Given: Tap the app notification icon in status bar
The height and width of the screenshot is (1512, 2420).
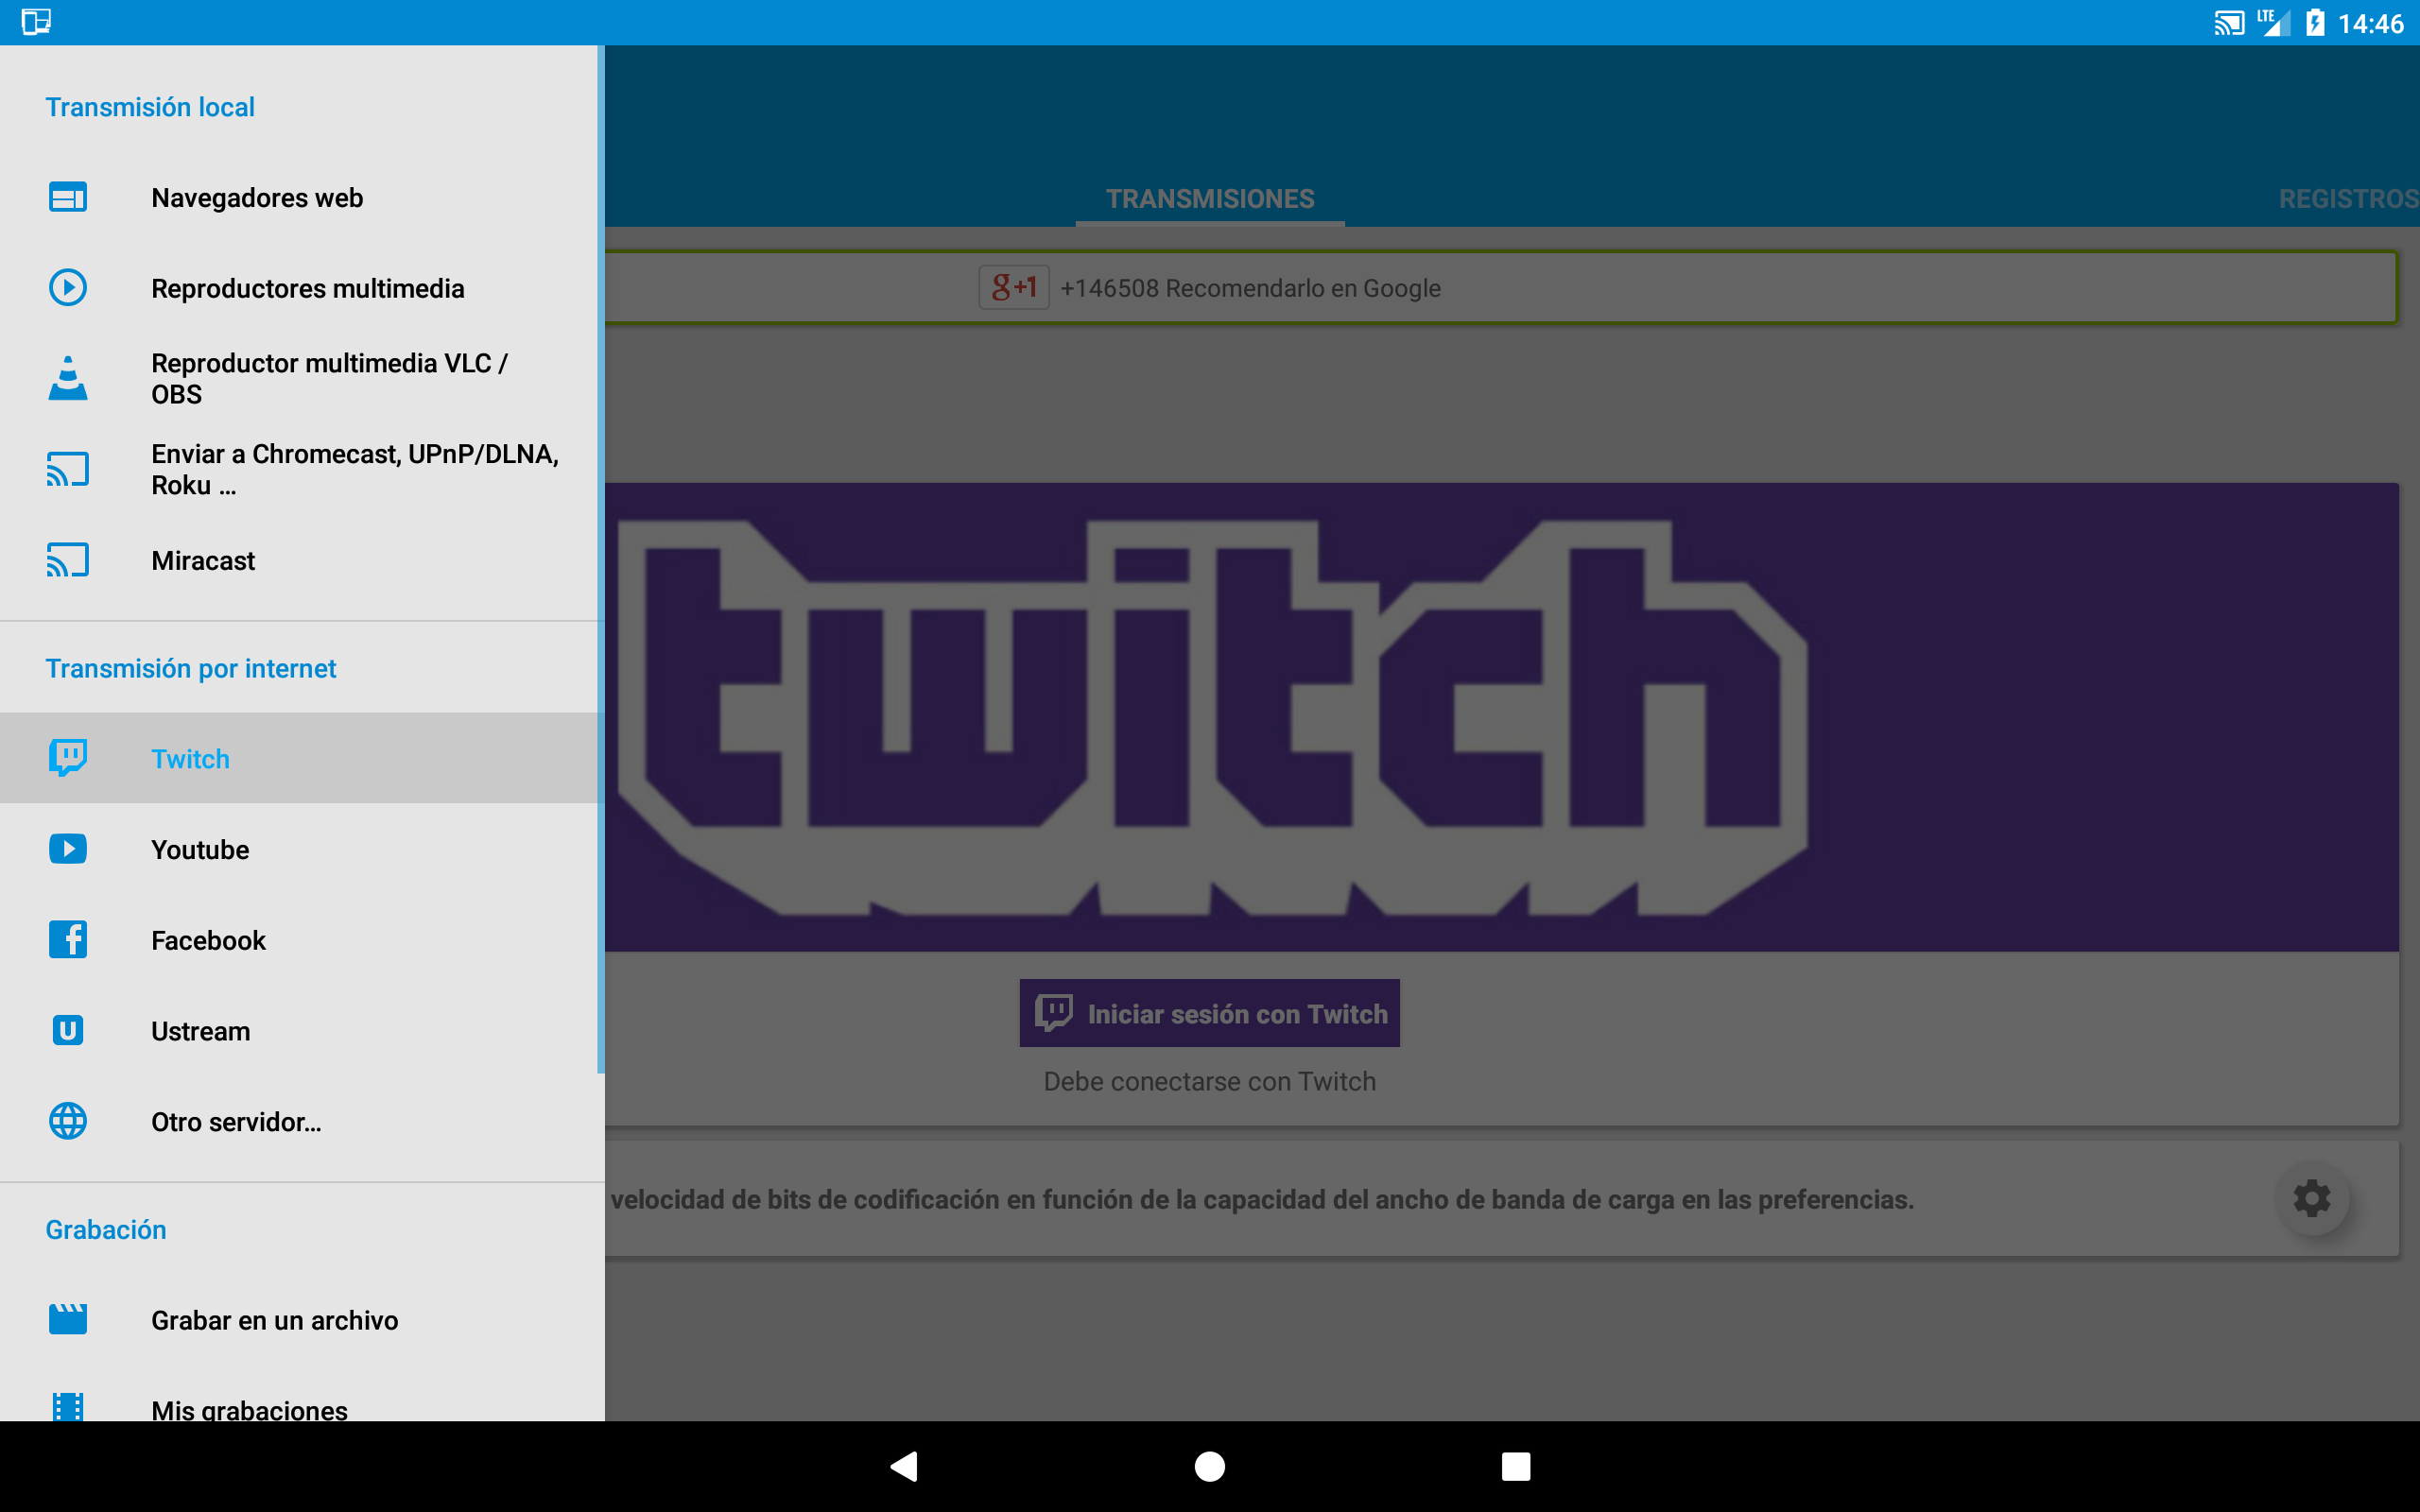Looking at the screenshot, I should click(36, 21).
